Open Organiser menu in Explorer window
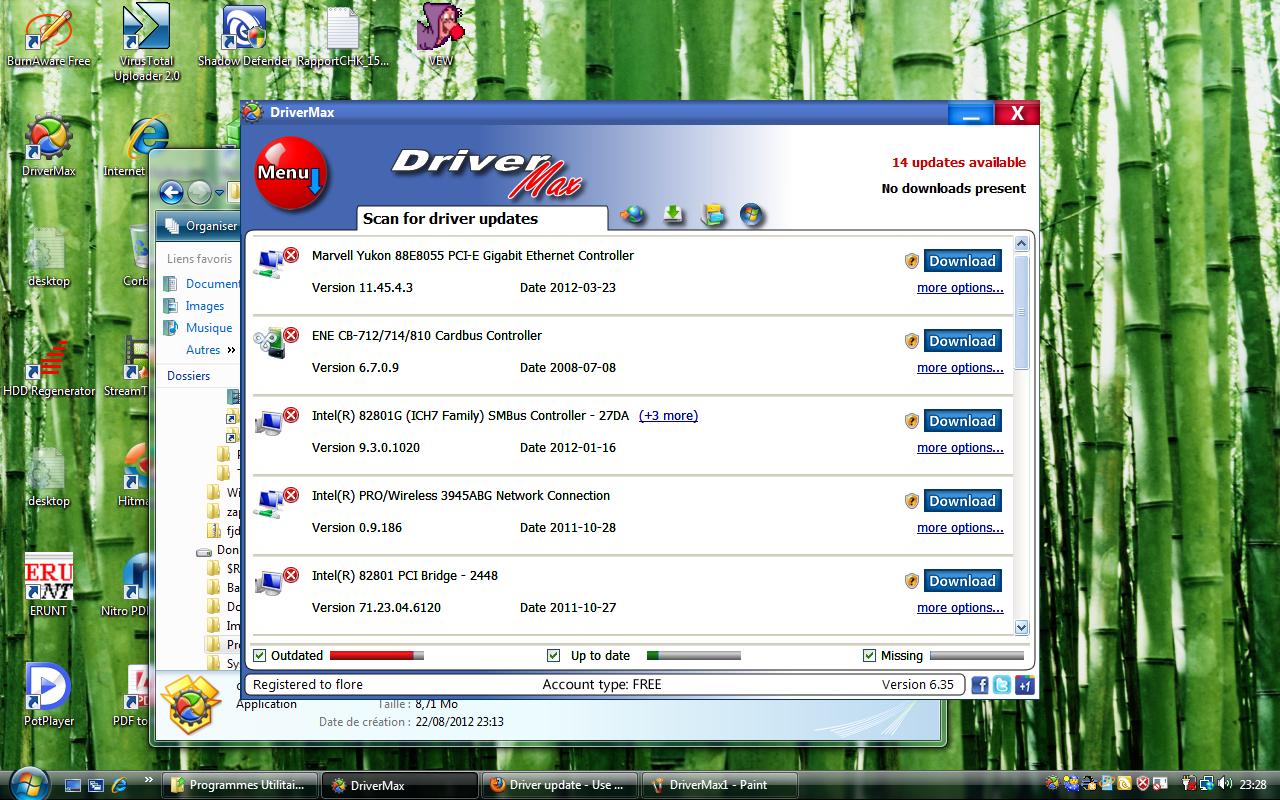1280x800 pixels. (x=201, y=226)
